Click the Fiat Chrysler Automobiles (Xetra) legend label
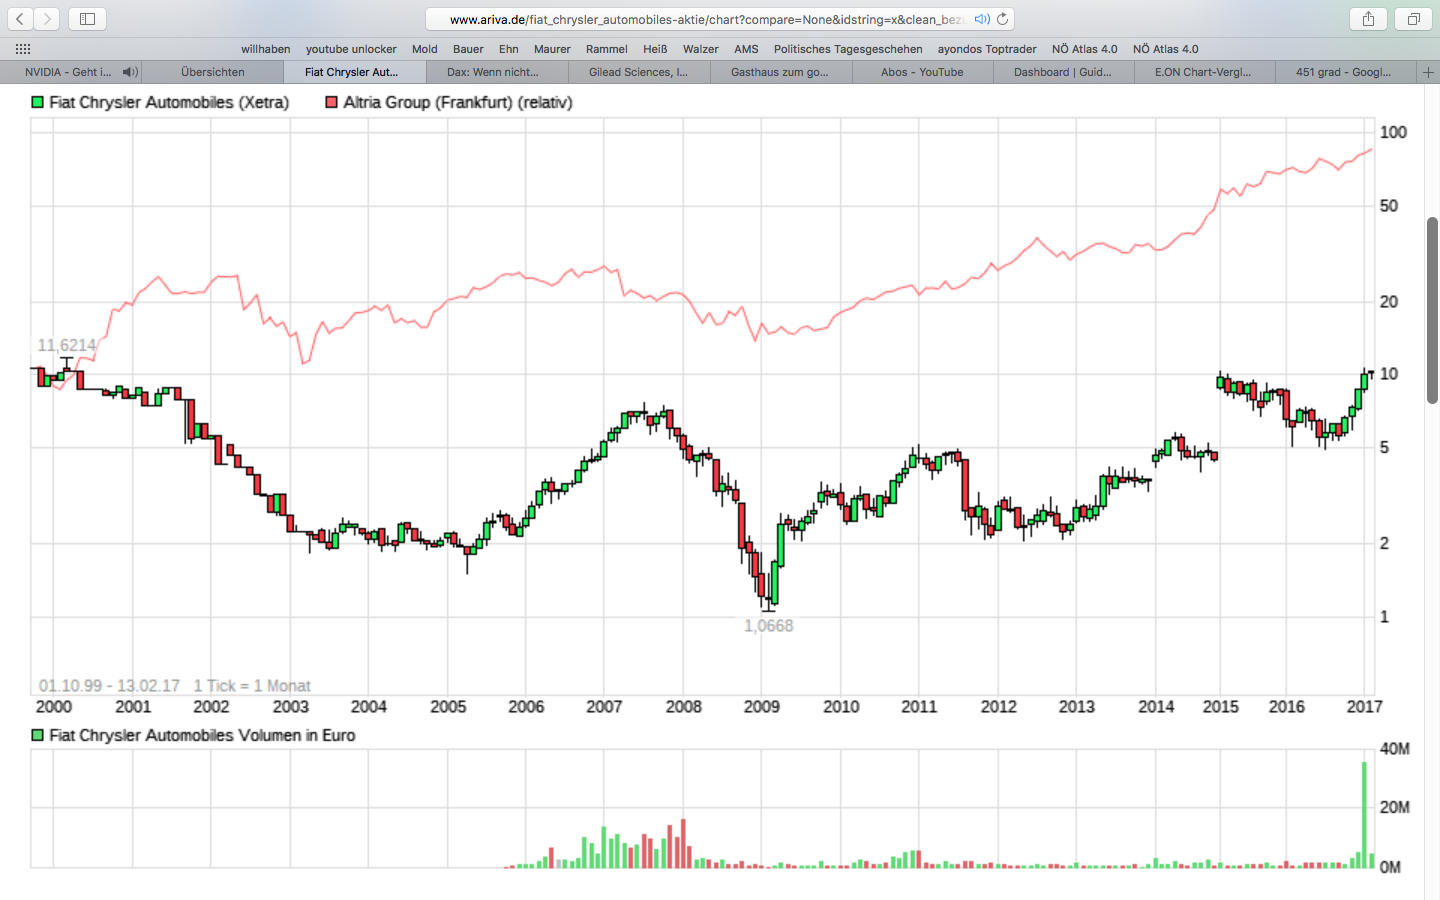The height and width of the screenshot is (900, 1440). tap(169, 102)
